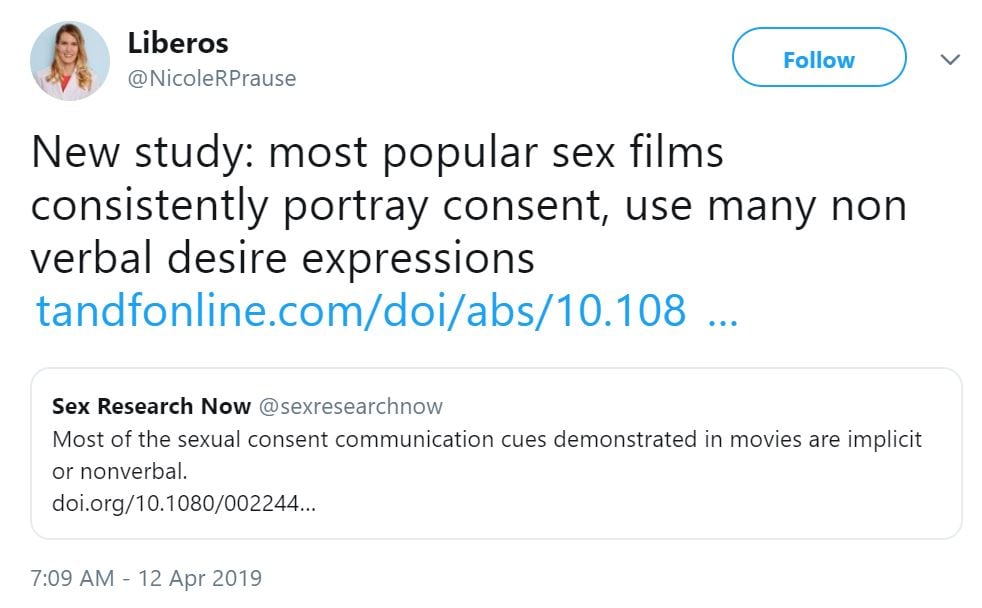Open the Liberos display name profile link
The width and height of the screenshot is (982, 608).
point(178,43)
